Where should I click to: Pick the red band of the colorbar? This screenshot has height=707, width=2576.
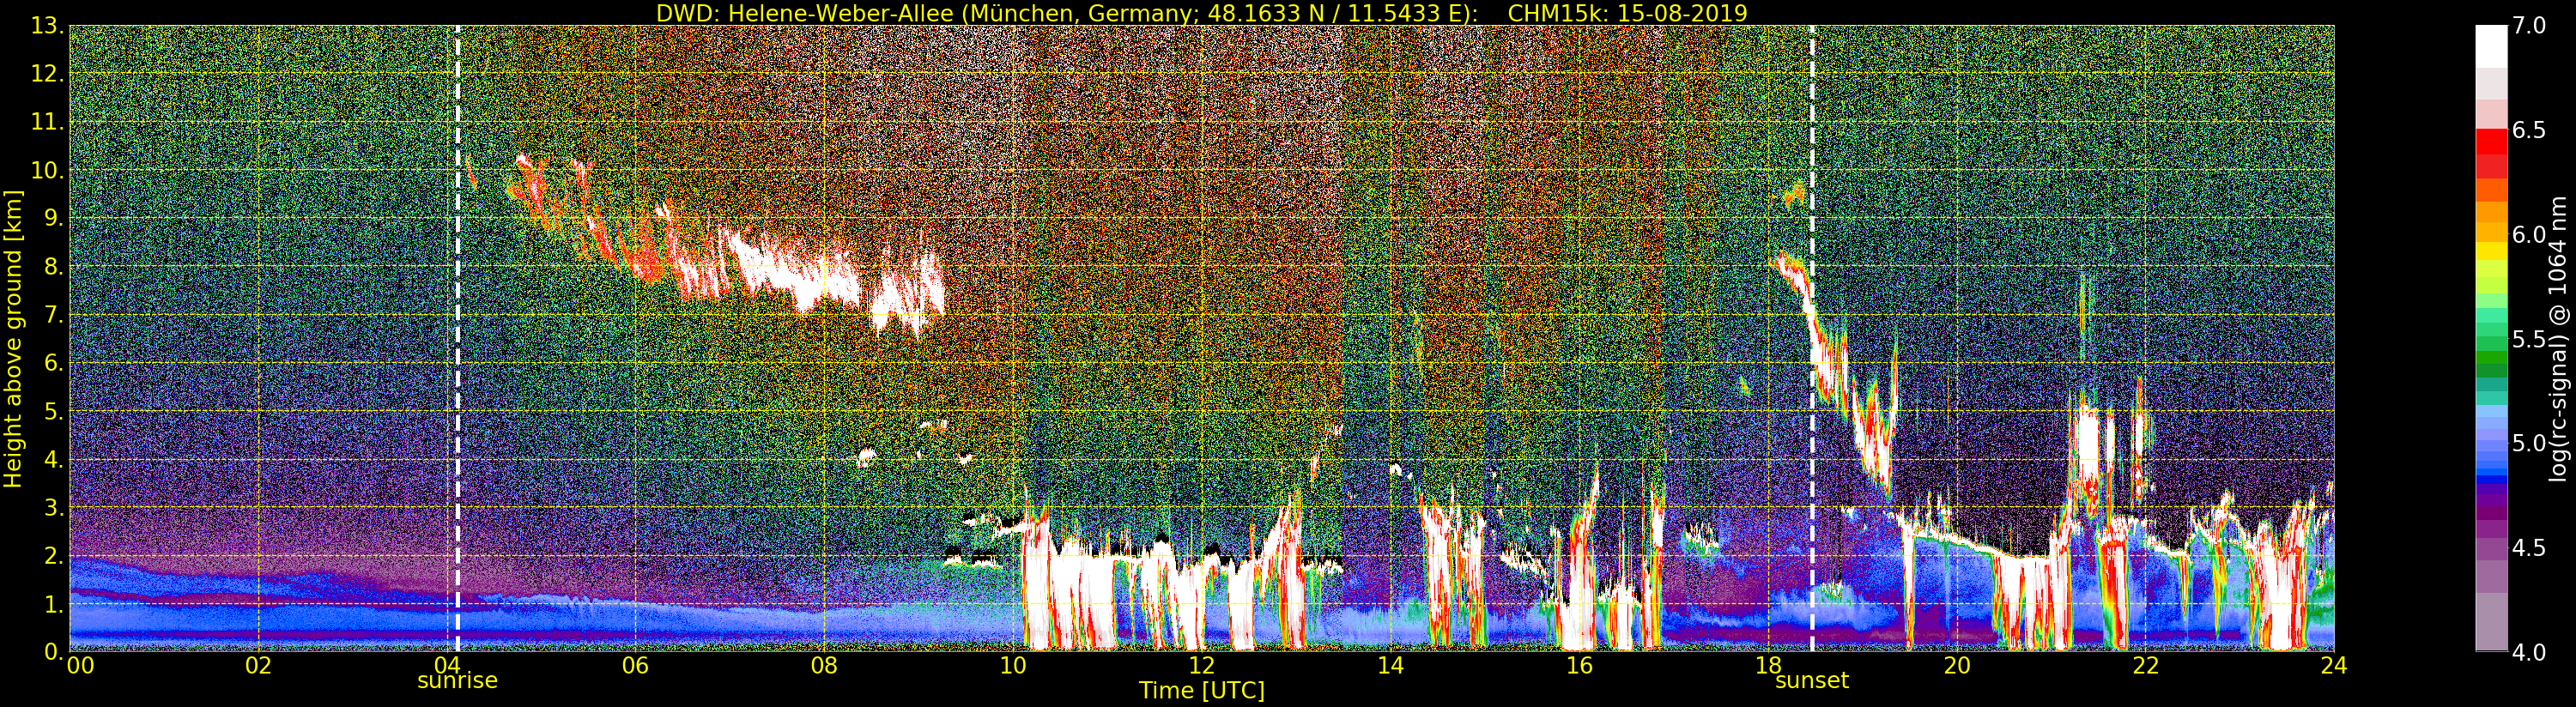tap(2491, 145)
